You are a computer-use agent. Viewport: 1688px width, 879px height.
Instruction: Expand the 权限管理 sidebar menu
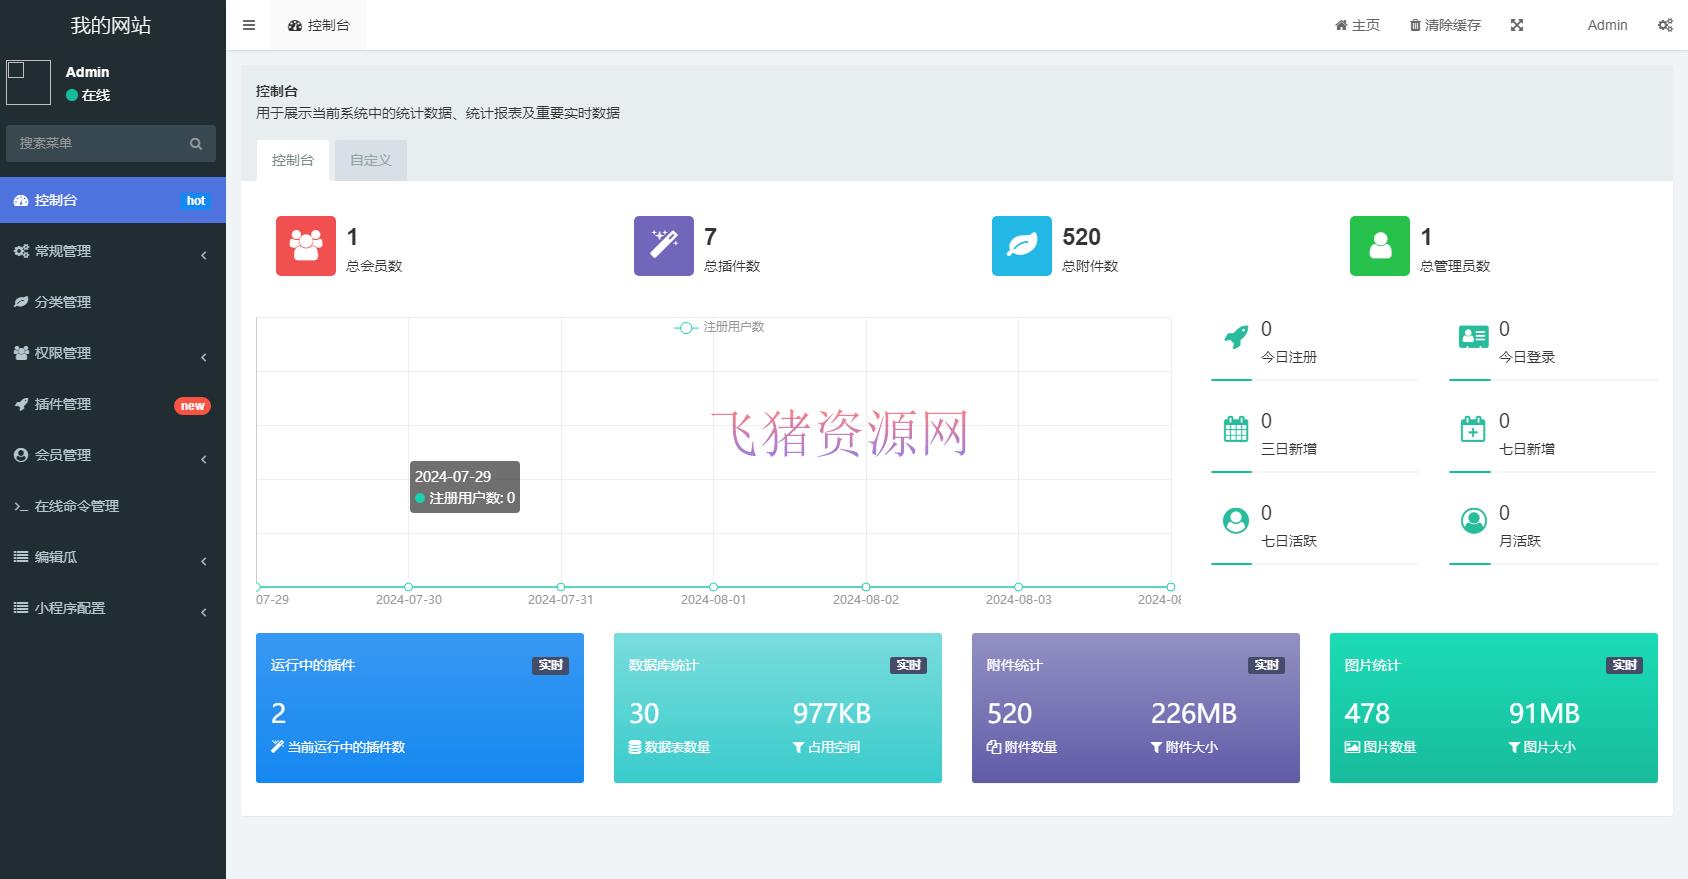tap(112, 353)
